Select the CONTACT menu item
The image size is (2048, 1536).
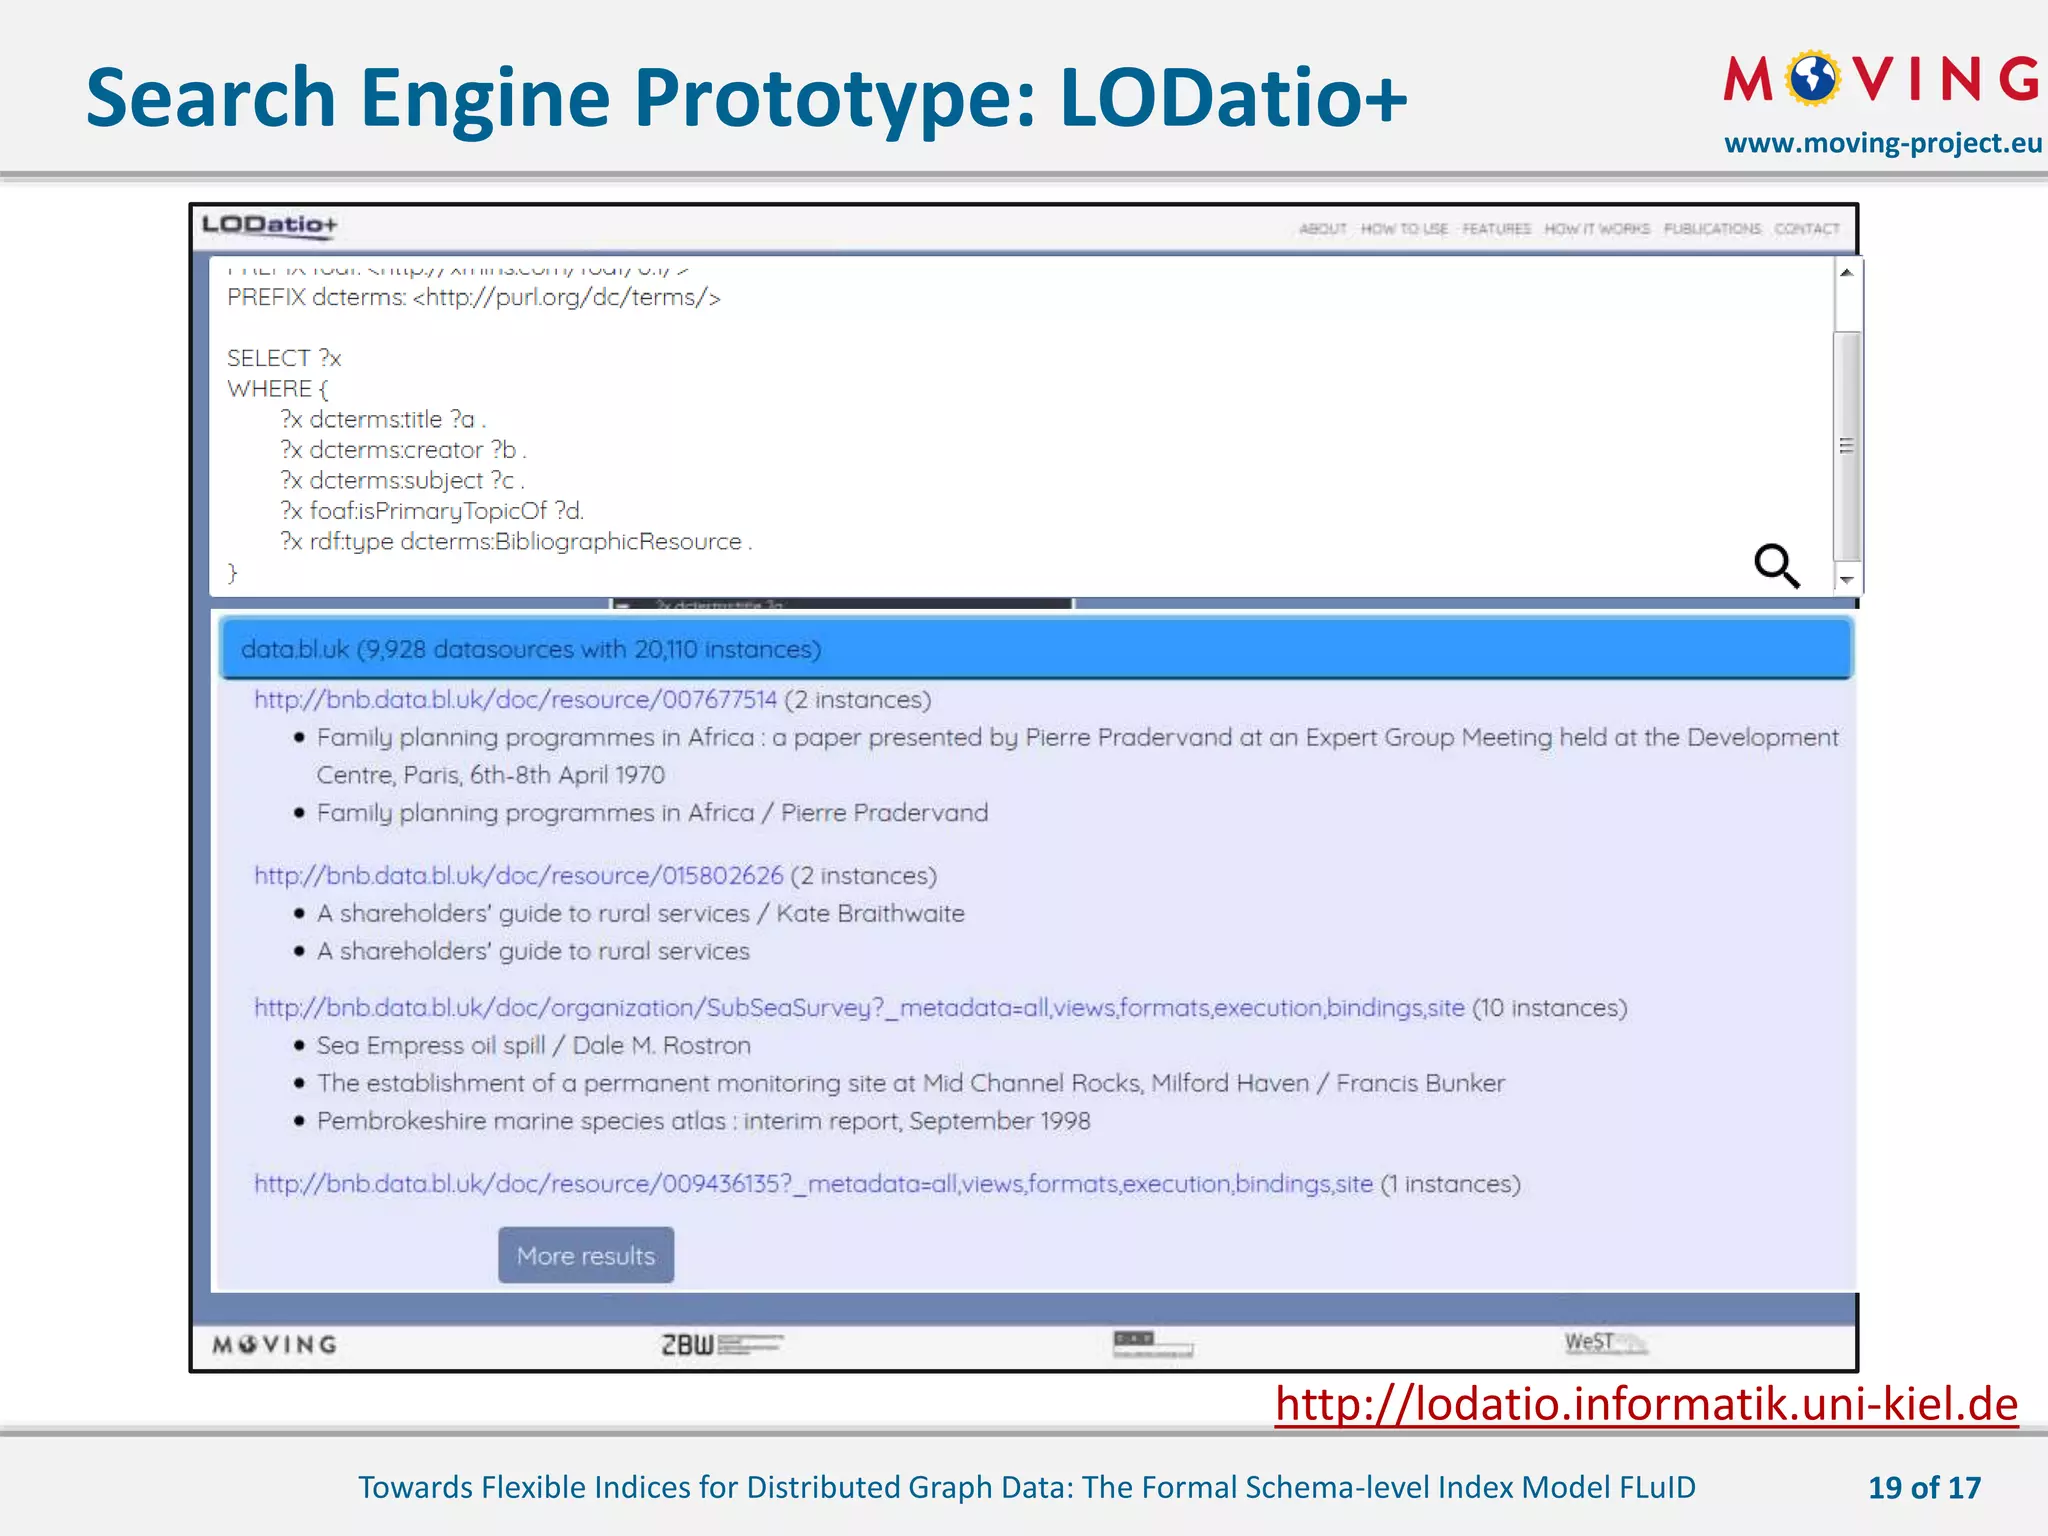pos(1806,229)
